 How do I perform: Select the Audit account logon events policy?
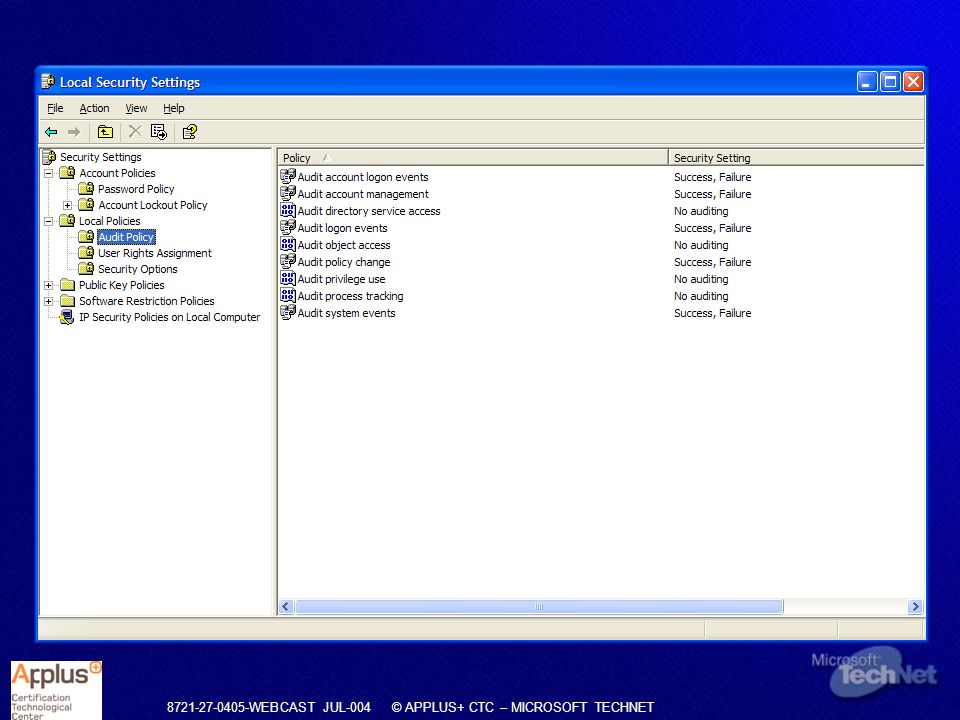pyautogui.click(x=363, y=177)
